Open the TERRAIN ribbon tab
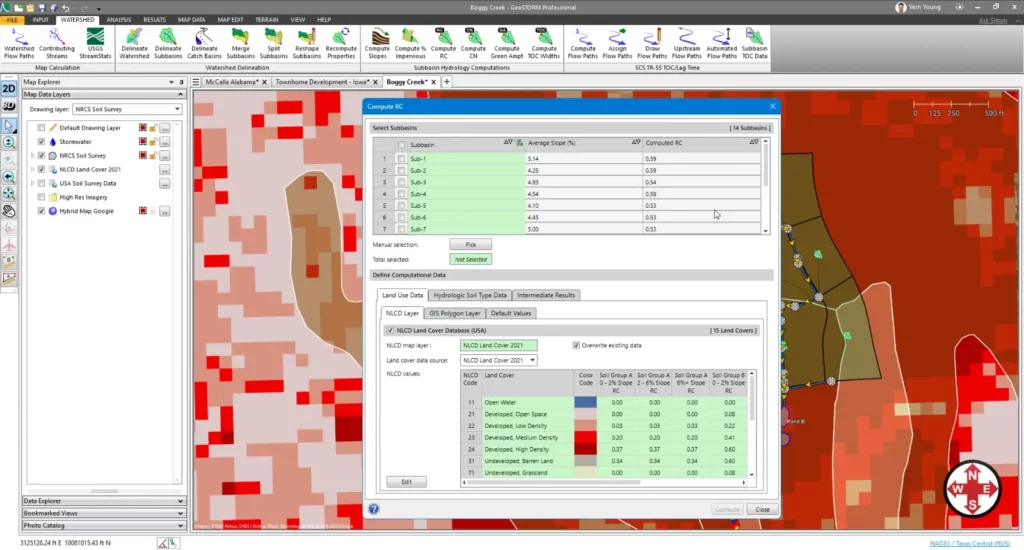 [266, 20]
